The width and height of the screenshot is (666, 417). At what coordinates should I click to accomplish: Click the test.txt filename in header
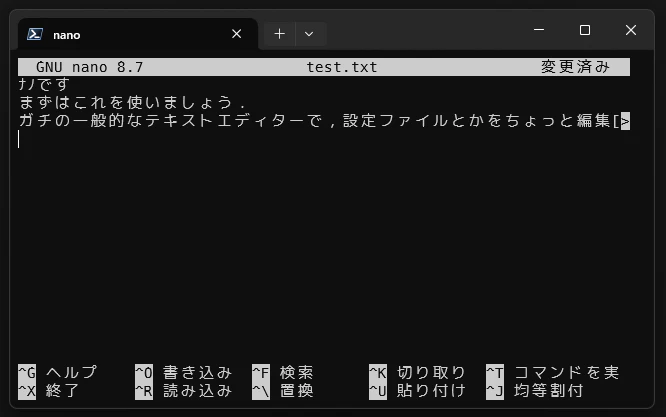pyautogui.click(x=342, y=67)
